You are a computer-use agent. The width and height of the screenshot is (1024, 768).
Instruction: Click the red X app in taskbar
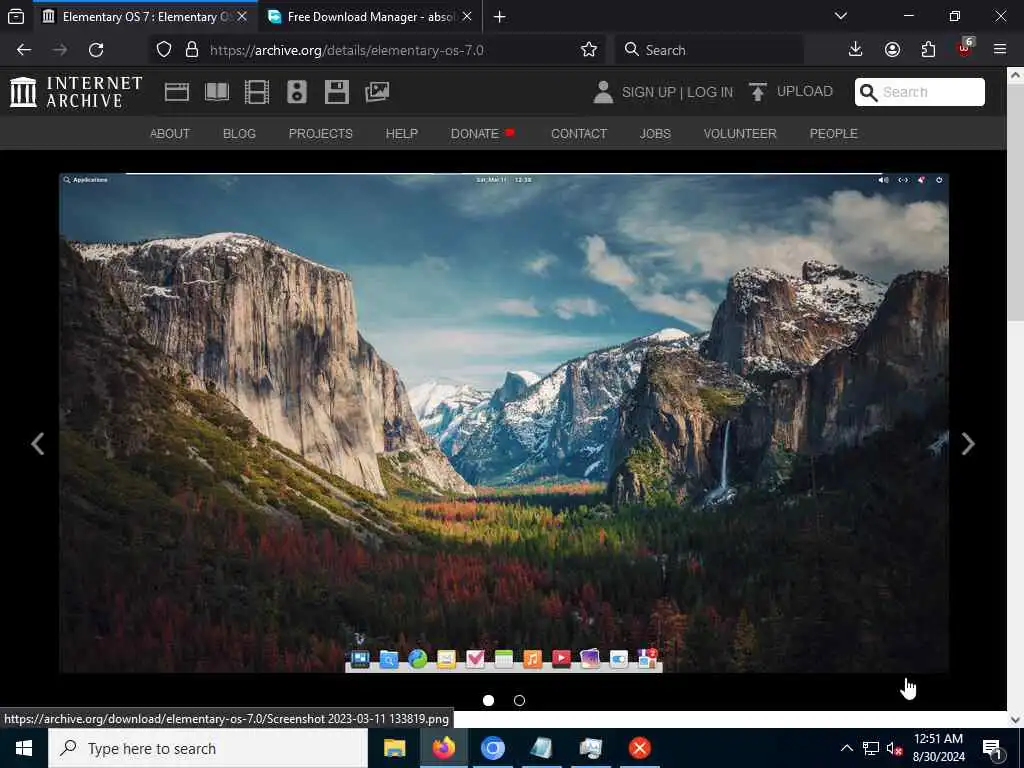coord(639,748)
